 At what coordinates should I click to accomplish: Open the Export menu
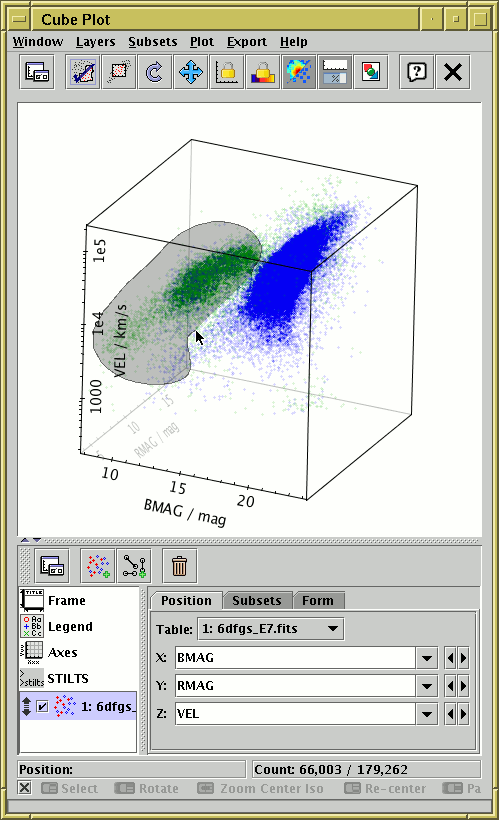pos(246,42)
